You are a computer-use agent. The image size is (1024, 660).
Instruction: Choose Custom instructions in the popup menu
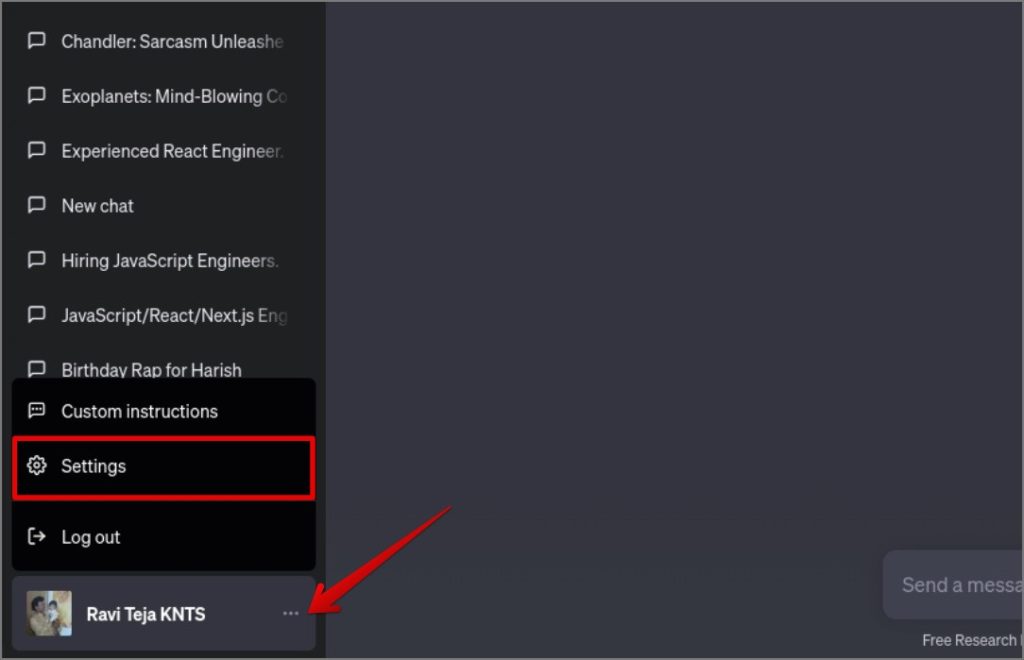coord(163,411)
